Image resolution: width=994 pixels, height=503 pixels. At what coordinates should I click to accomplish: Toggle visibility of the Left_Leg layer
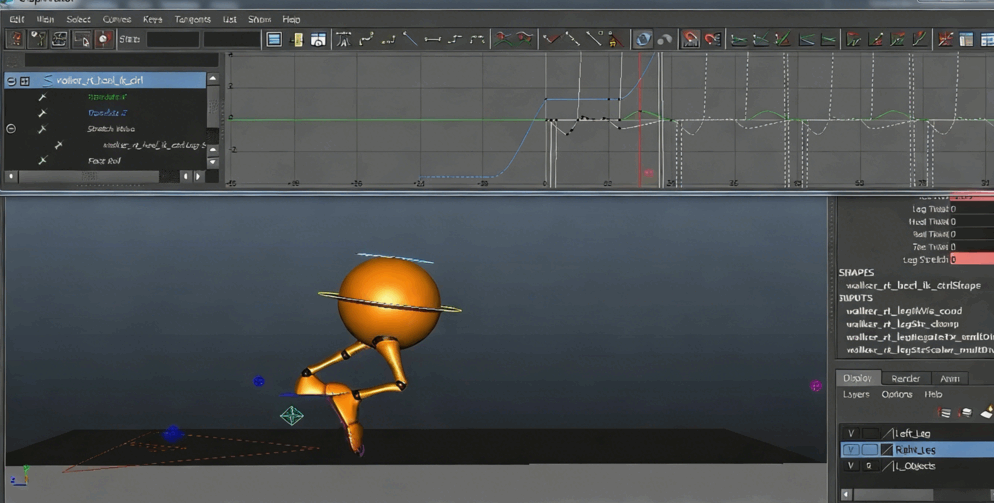pos(851,433)
